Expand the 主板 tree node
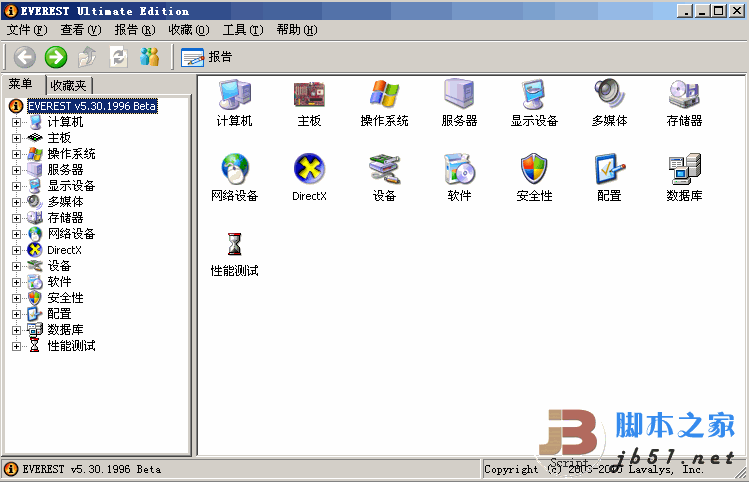This screenshot has height=482, width=749. 16,139
